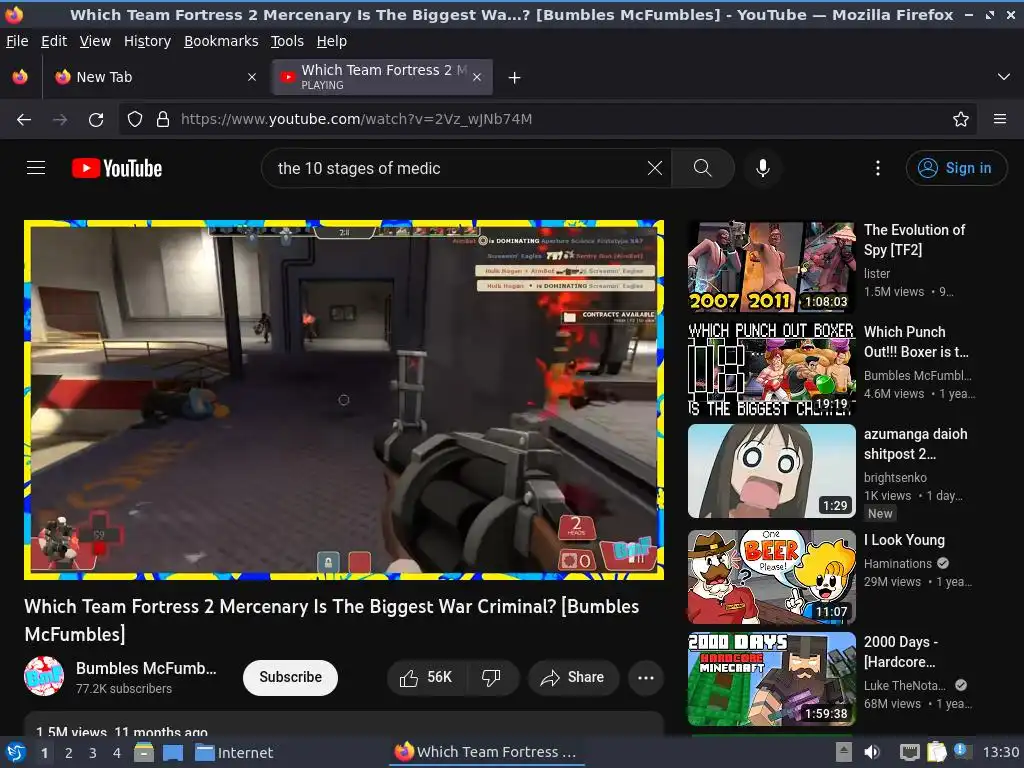
Task: Open the File menu
Action: pos(17,41)
